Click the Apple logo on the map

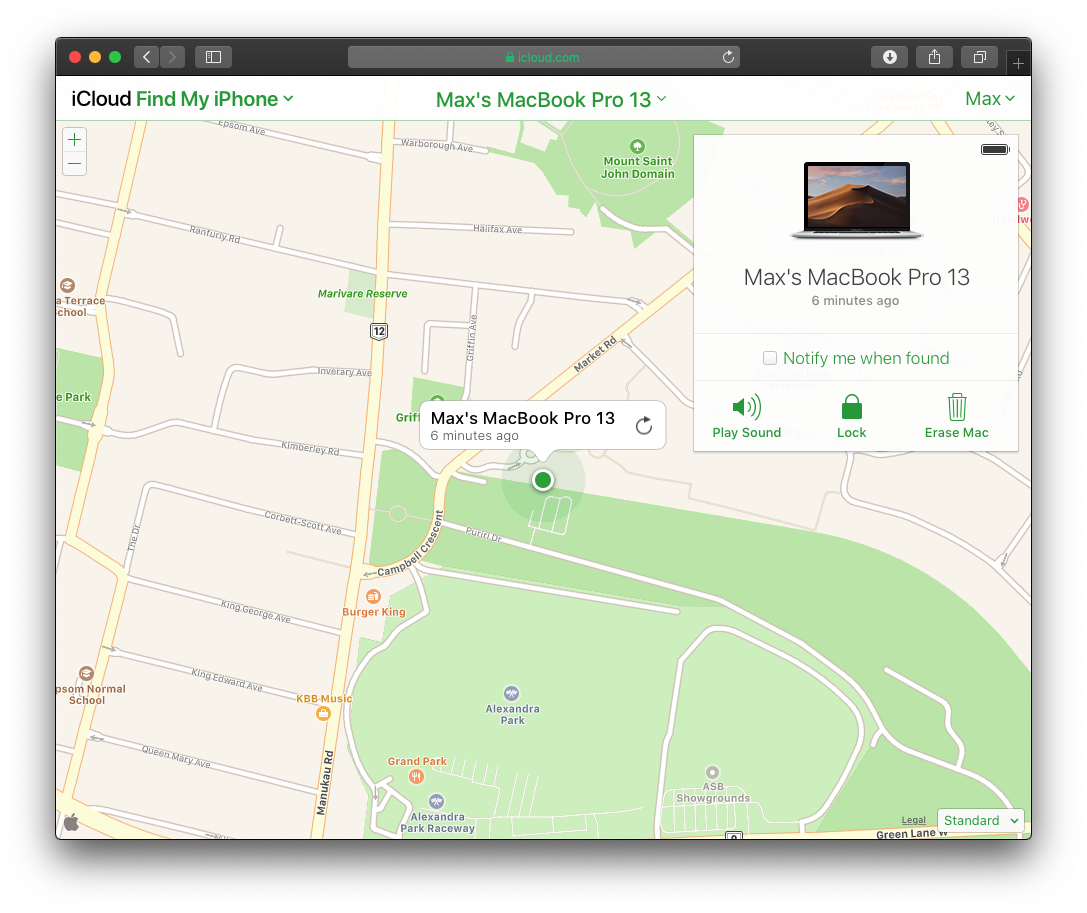[x=71, y=823]
